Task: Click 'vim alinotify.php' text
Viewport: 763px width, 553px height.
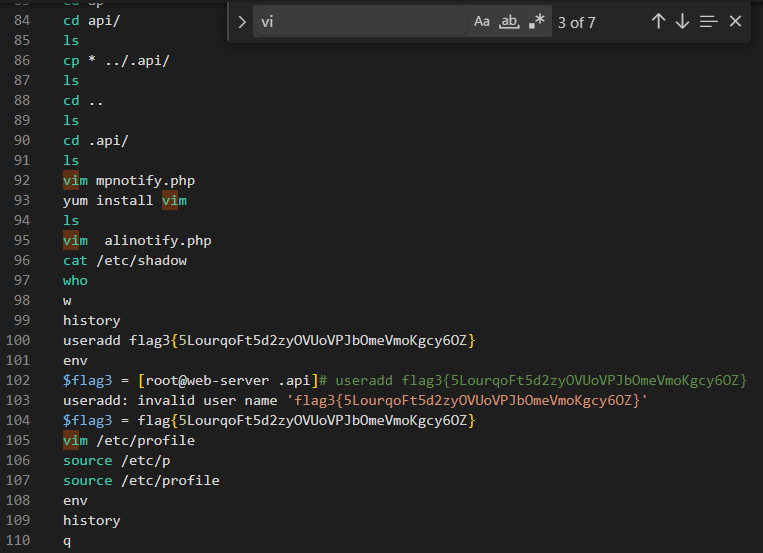Action: tap(137, 240)
